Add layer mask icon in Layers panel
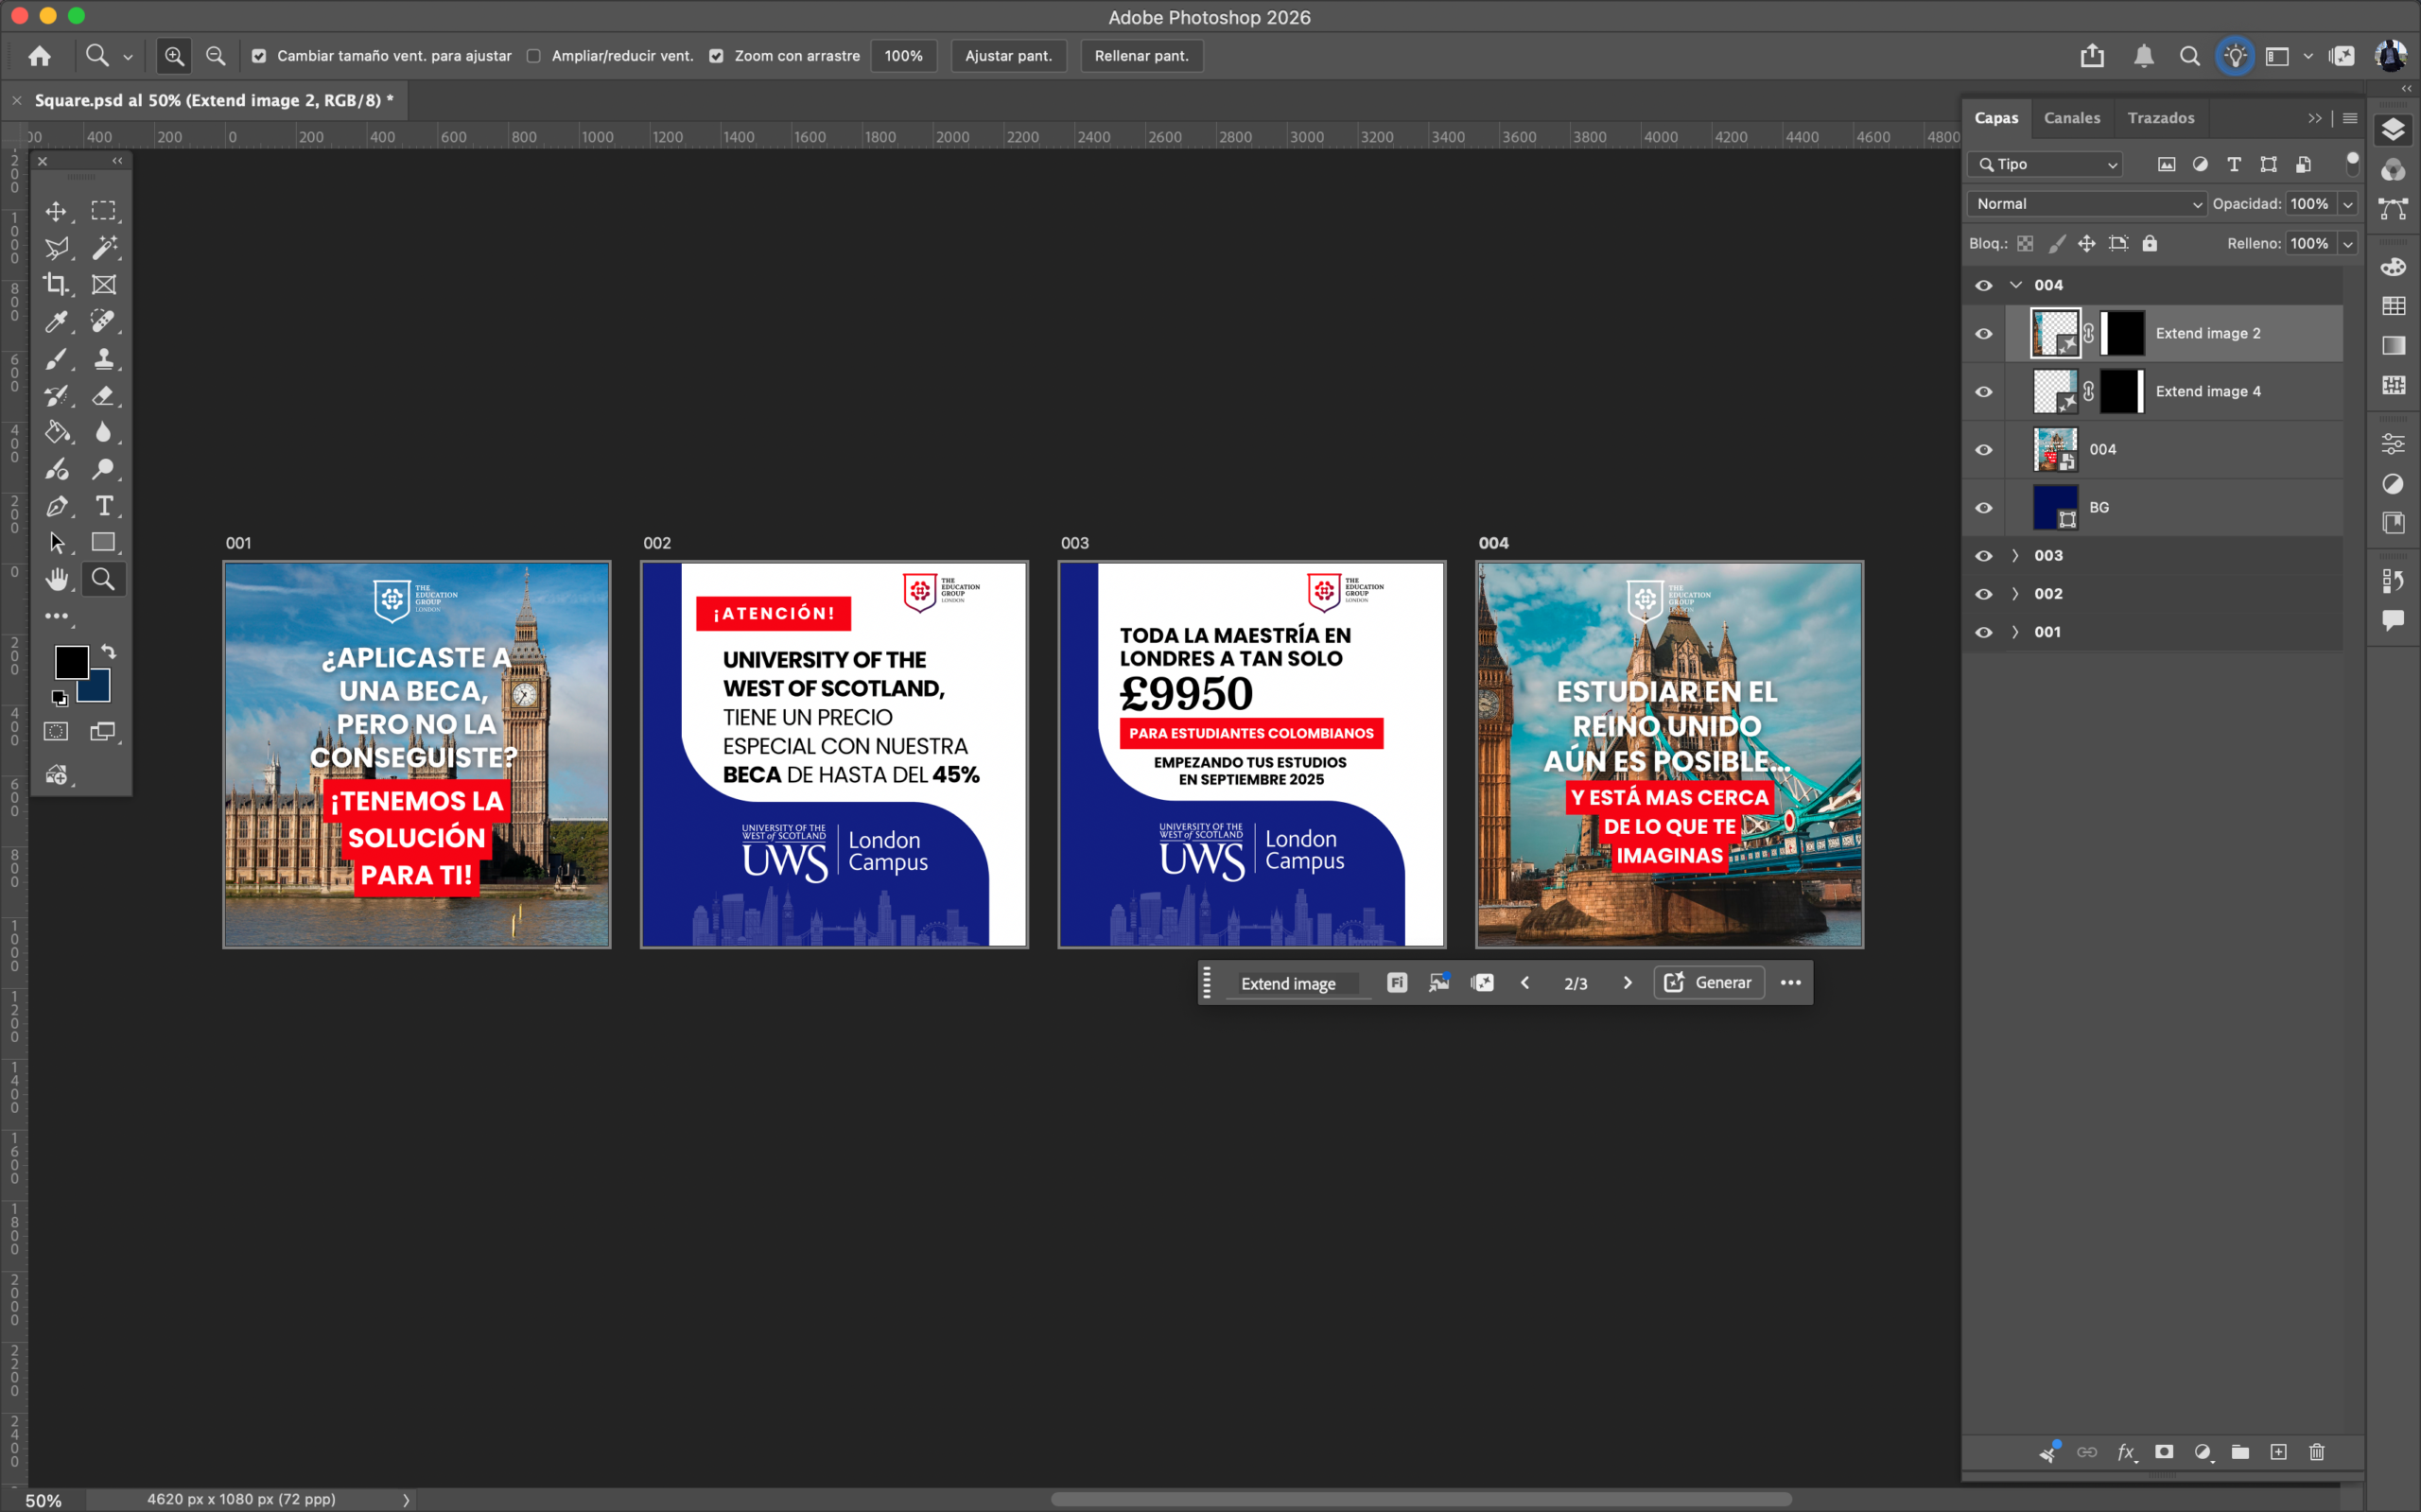The height and width of the screenshot is (1512, 2421). pos(2164,1452)
